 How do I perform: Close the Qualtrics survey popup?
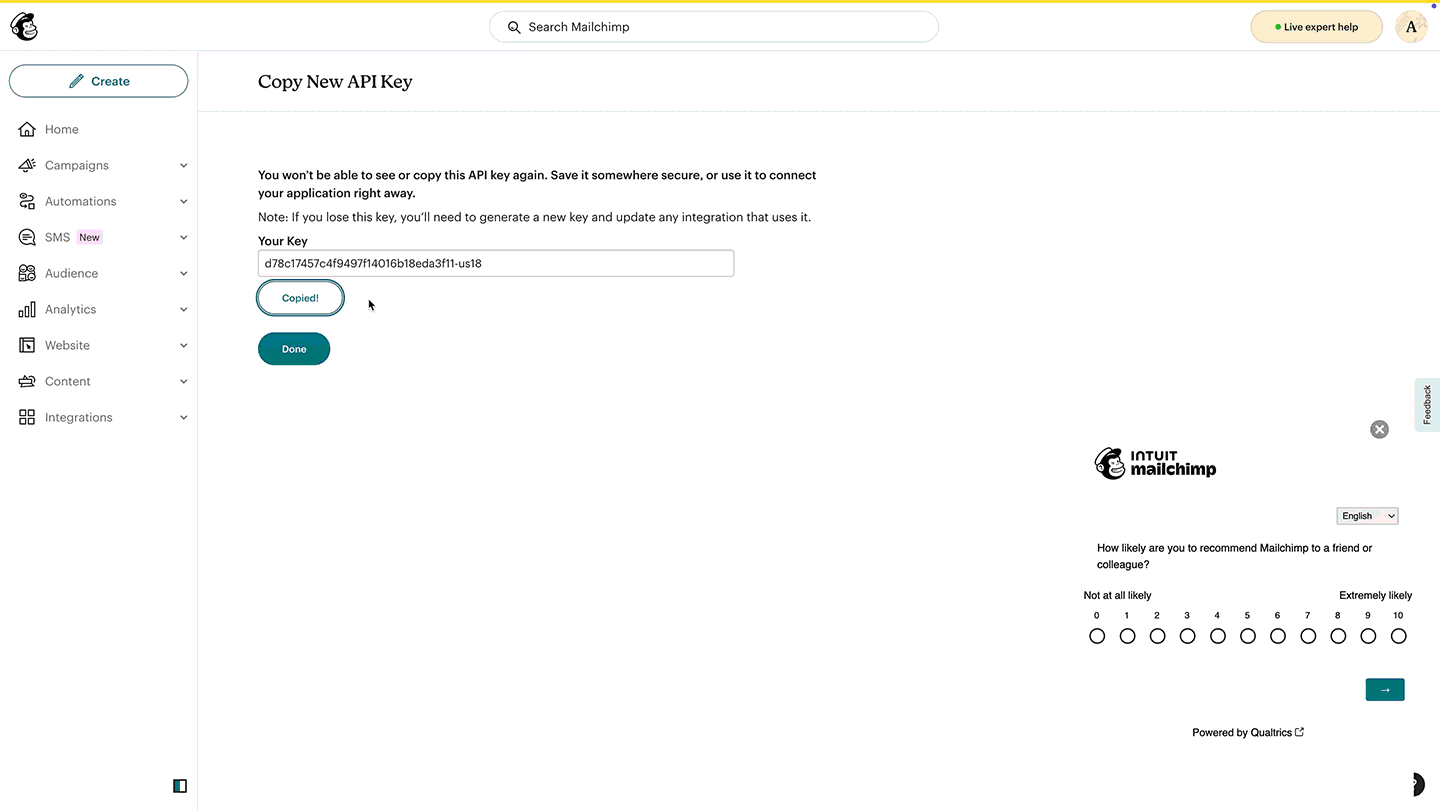point(1379,429)
